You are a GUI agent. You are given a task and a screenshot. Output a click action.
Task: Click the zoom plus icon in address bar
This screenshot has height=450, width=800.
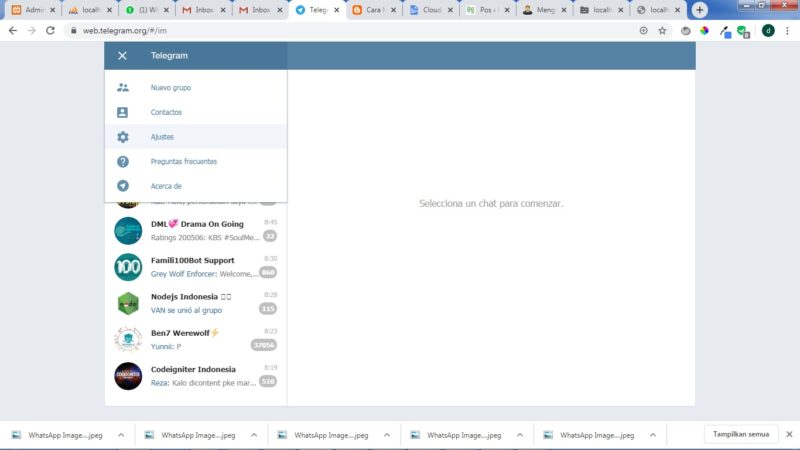pyautogui.click(x=643, y=31)
